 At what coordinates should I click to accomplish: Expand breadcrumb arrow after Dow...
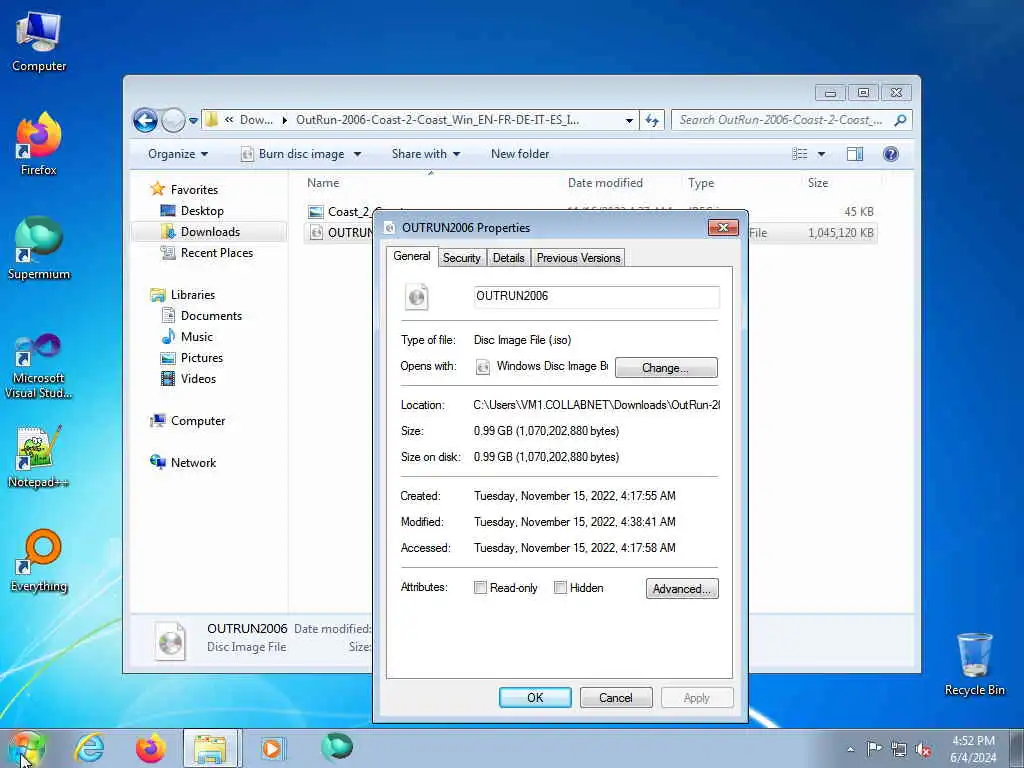coord(285,120)
